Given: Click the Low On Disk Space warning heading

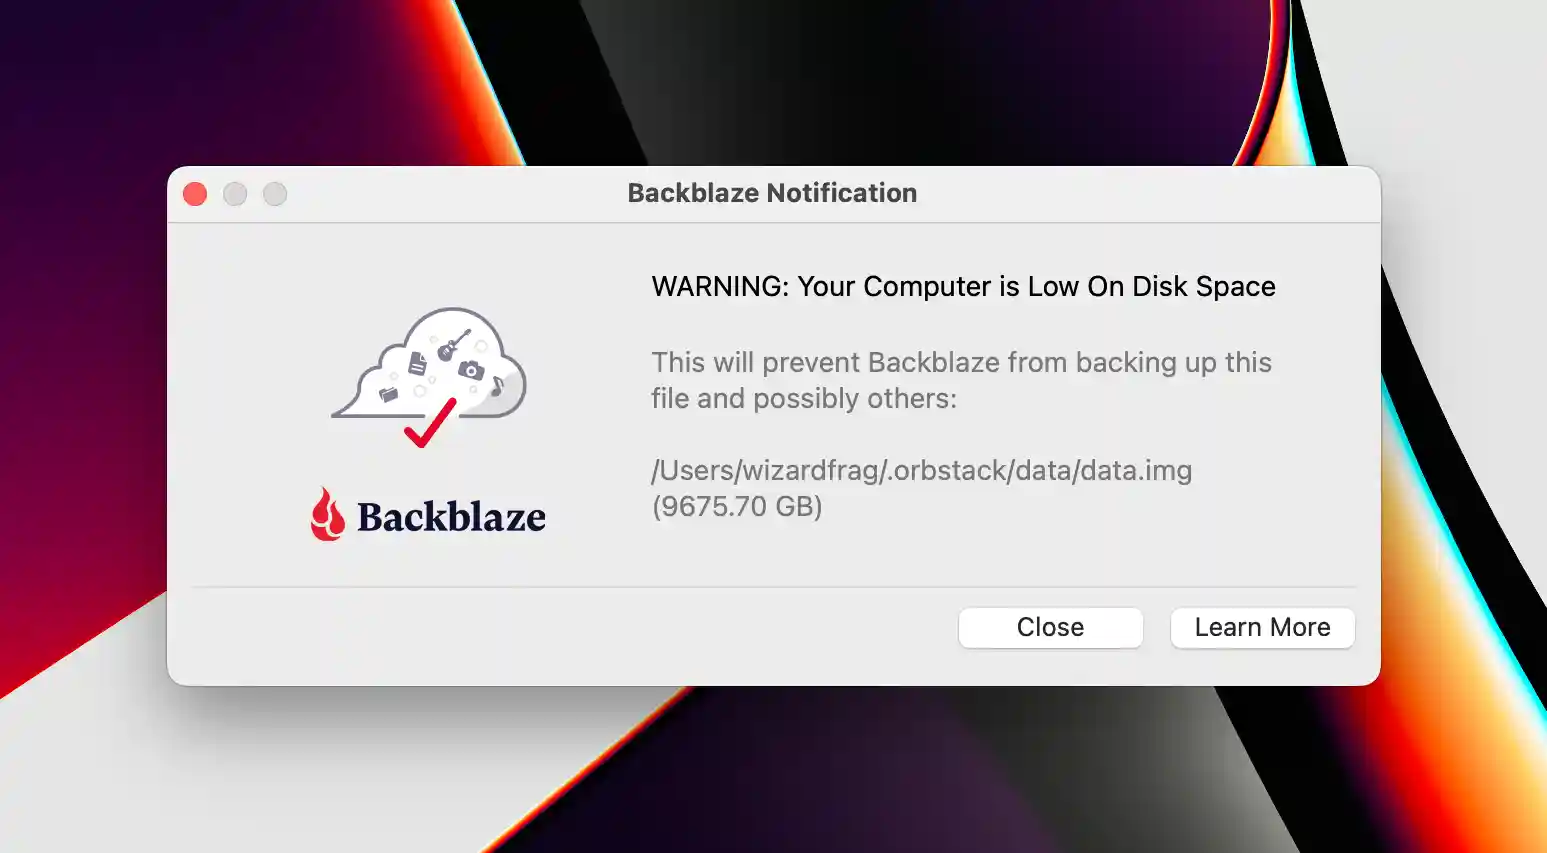Looking at the screenshot, I should coord(963,287).
